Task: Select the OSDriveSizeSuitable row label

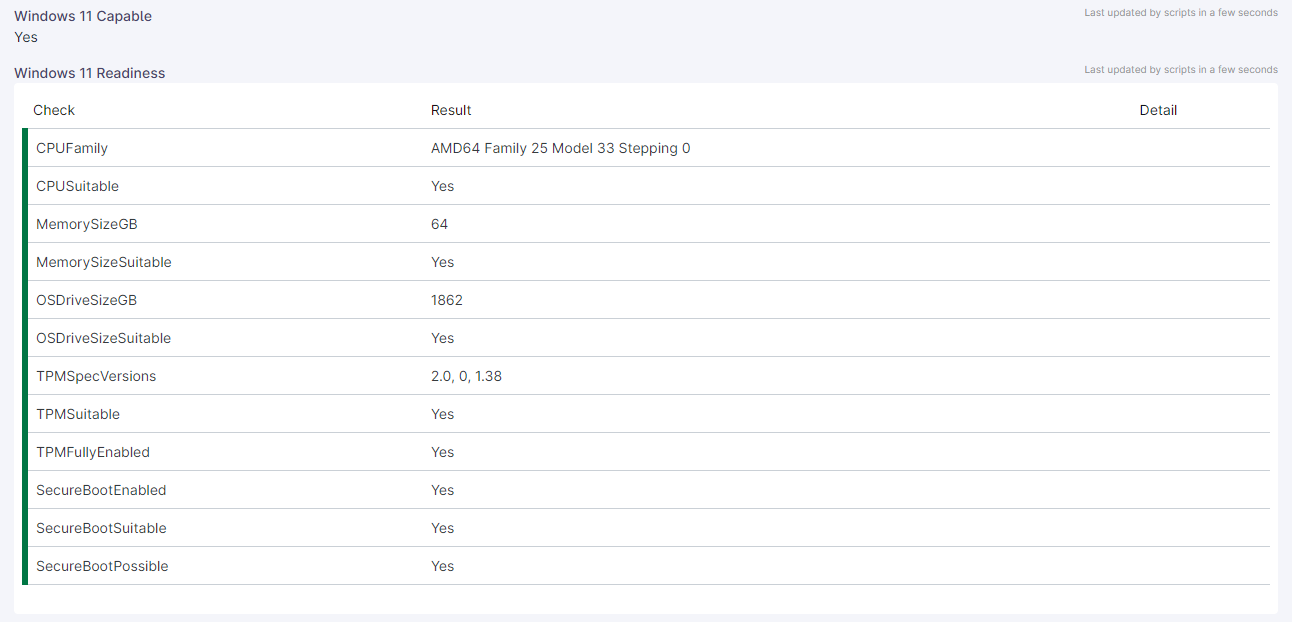Action: [104, 338]
